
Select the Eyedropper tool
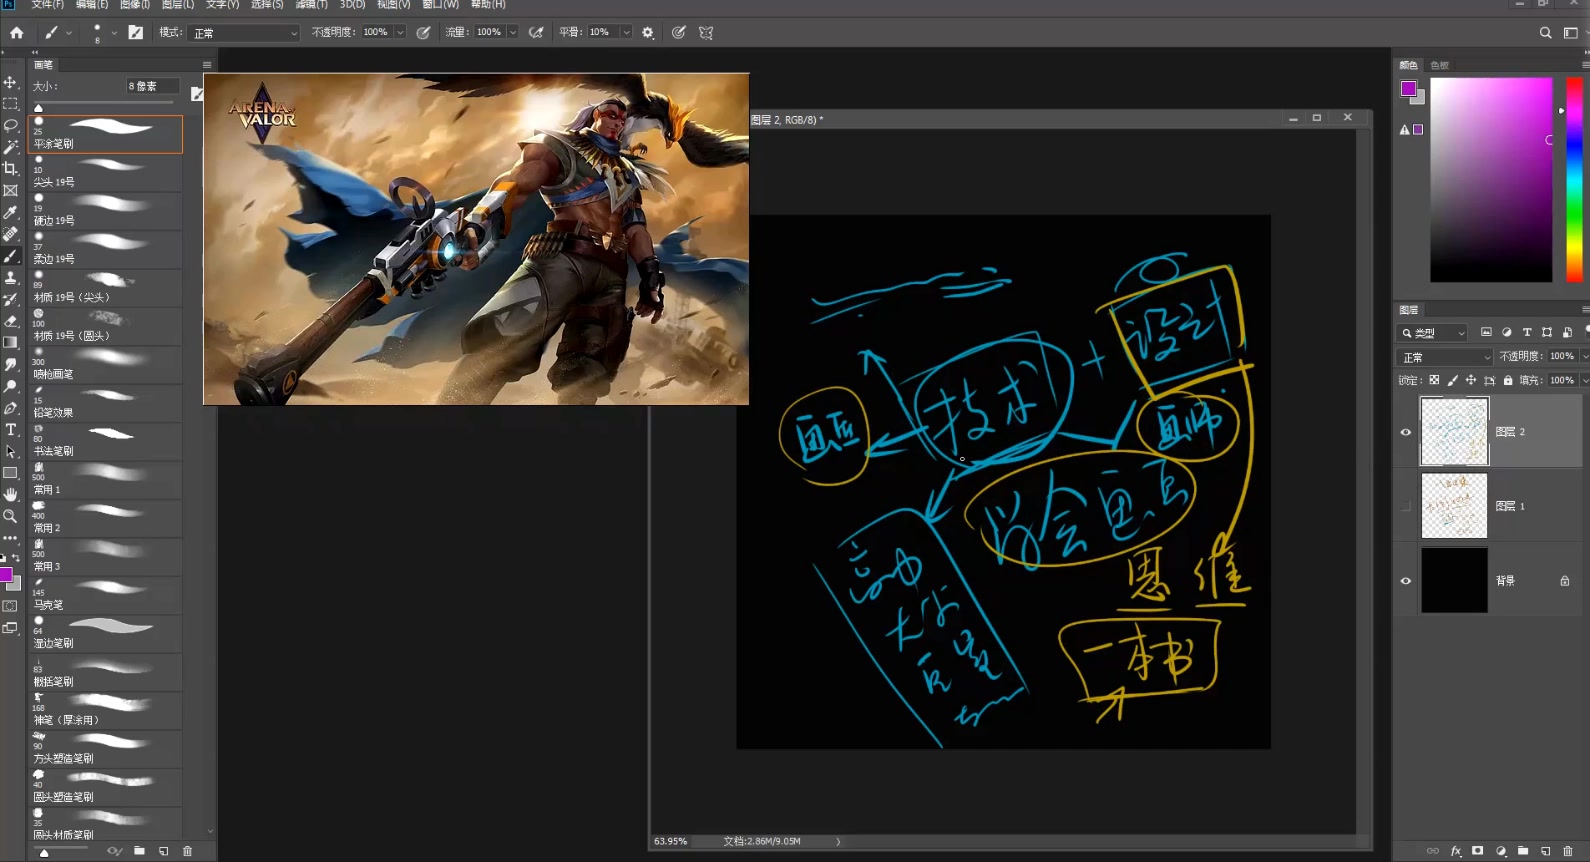10,212
